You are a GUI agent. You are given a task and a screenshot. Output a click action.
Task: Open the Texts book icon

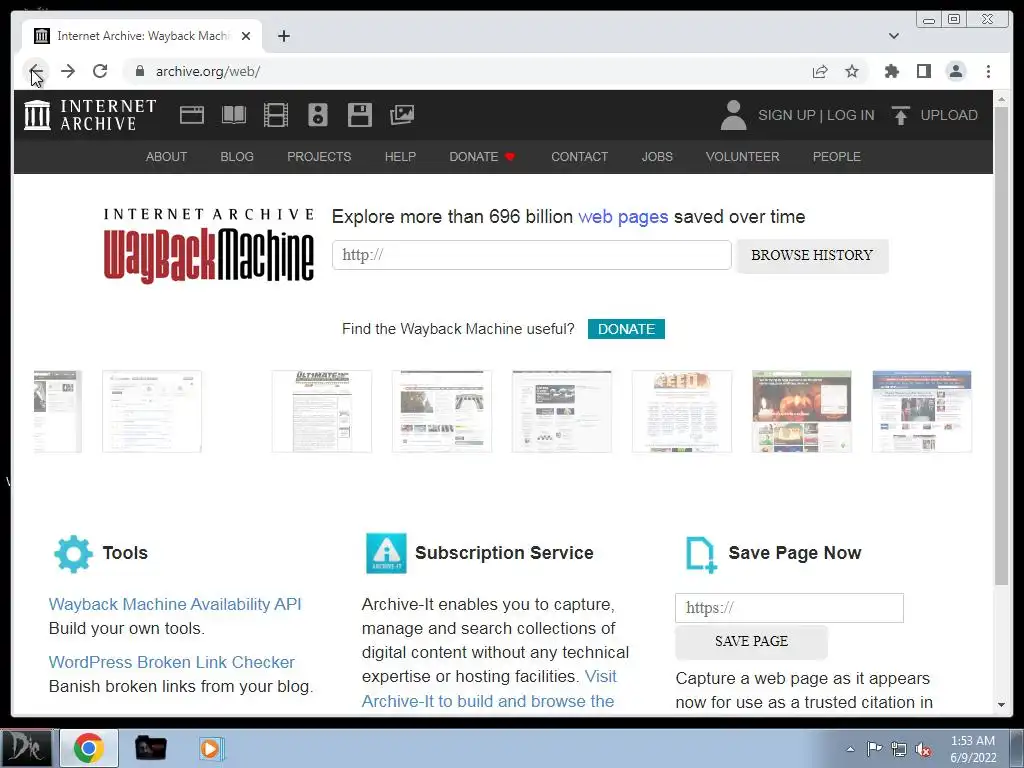(x=234, y=115)
